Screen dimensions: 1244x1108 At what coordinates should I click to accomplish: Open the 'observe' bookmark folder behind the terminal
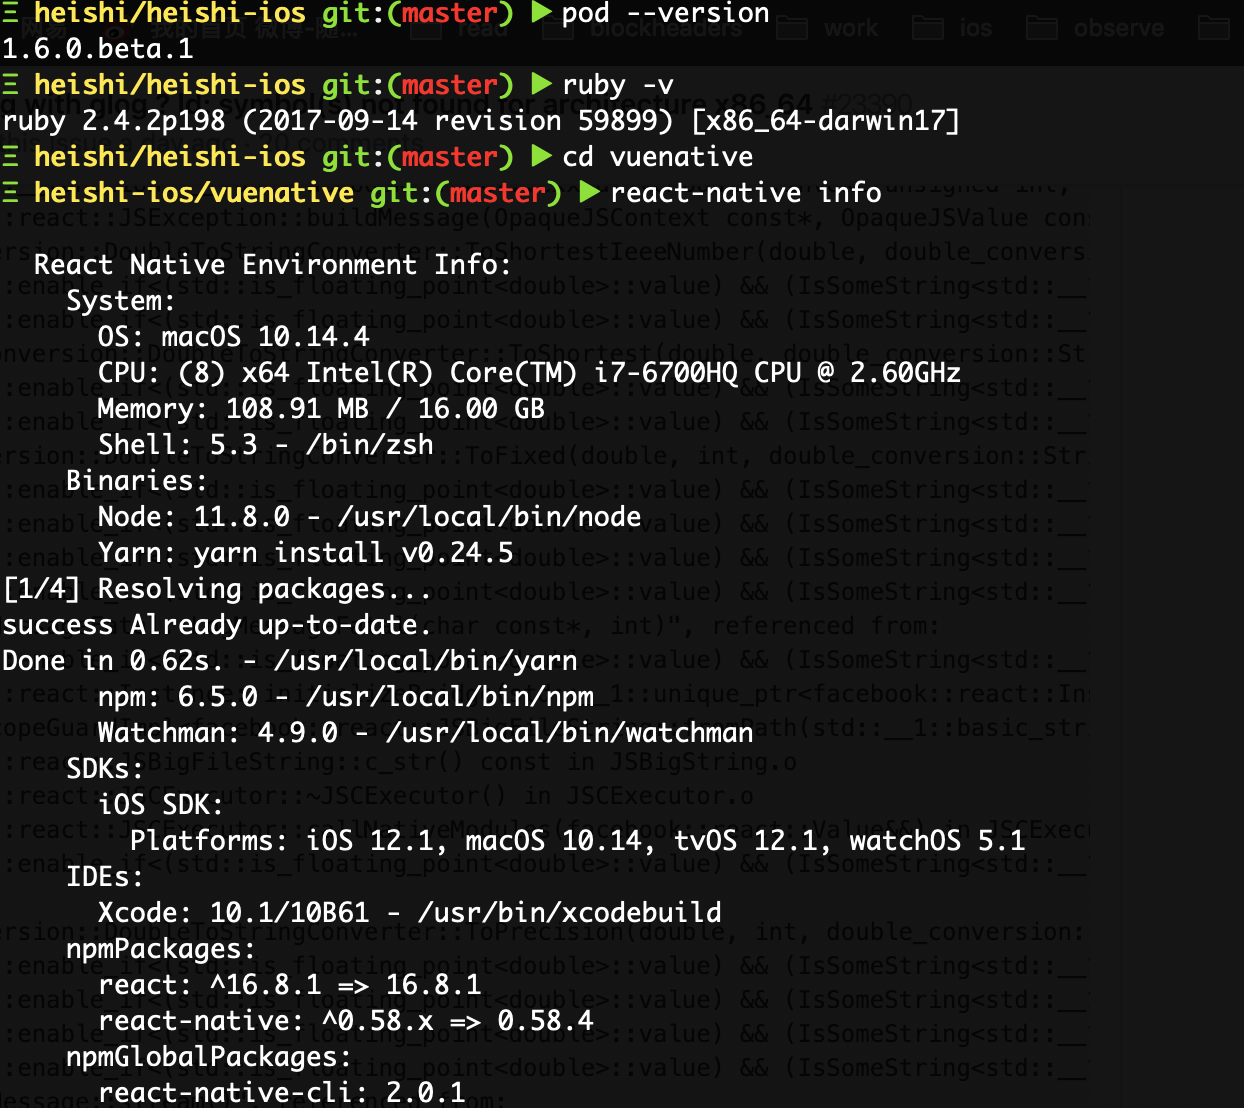pos(1096,27)
